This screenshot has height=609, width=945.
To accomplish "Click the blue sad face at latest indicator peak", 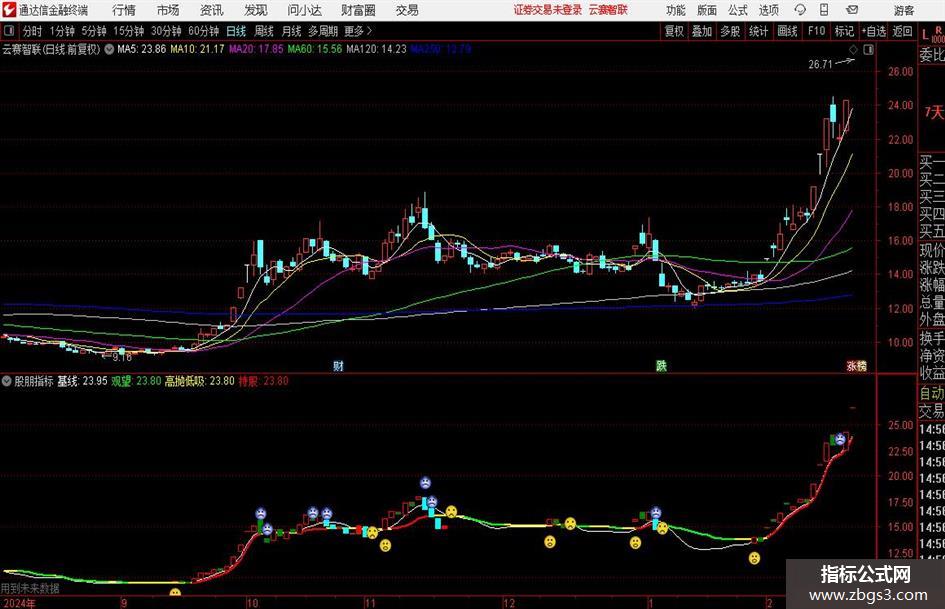I will point(840,440).
